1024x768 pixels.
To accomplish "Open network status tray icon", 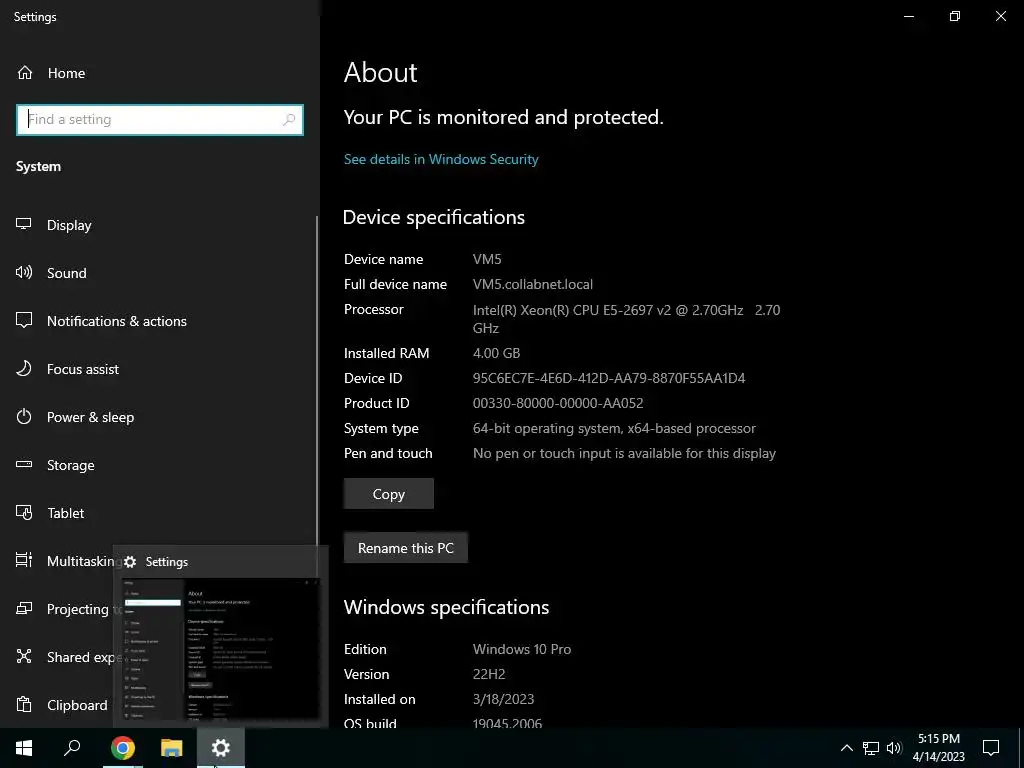I will [x=871, y=748].
